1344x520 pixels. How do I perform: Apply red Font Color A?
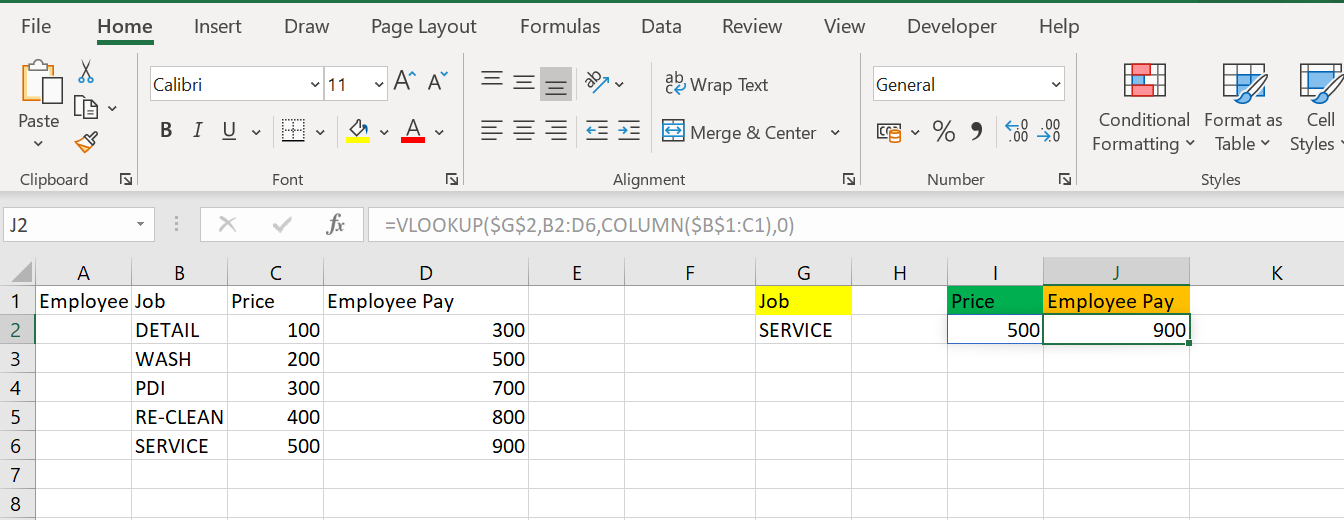(x=413, y=131)
